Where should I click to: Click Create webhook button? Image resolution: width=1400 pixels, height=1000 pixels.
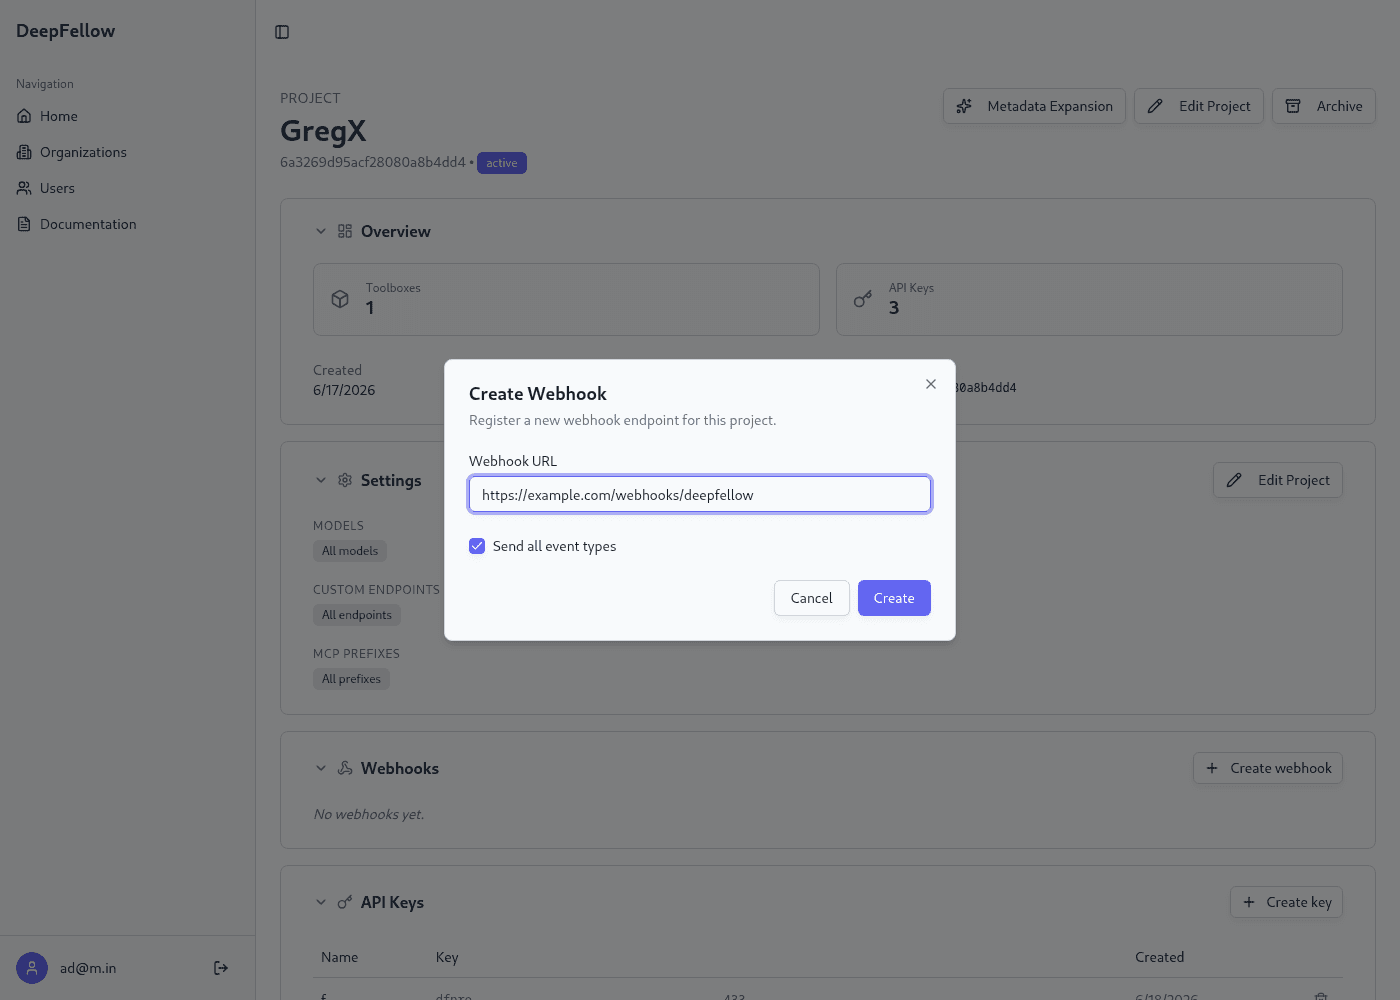1268,768
